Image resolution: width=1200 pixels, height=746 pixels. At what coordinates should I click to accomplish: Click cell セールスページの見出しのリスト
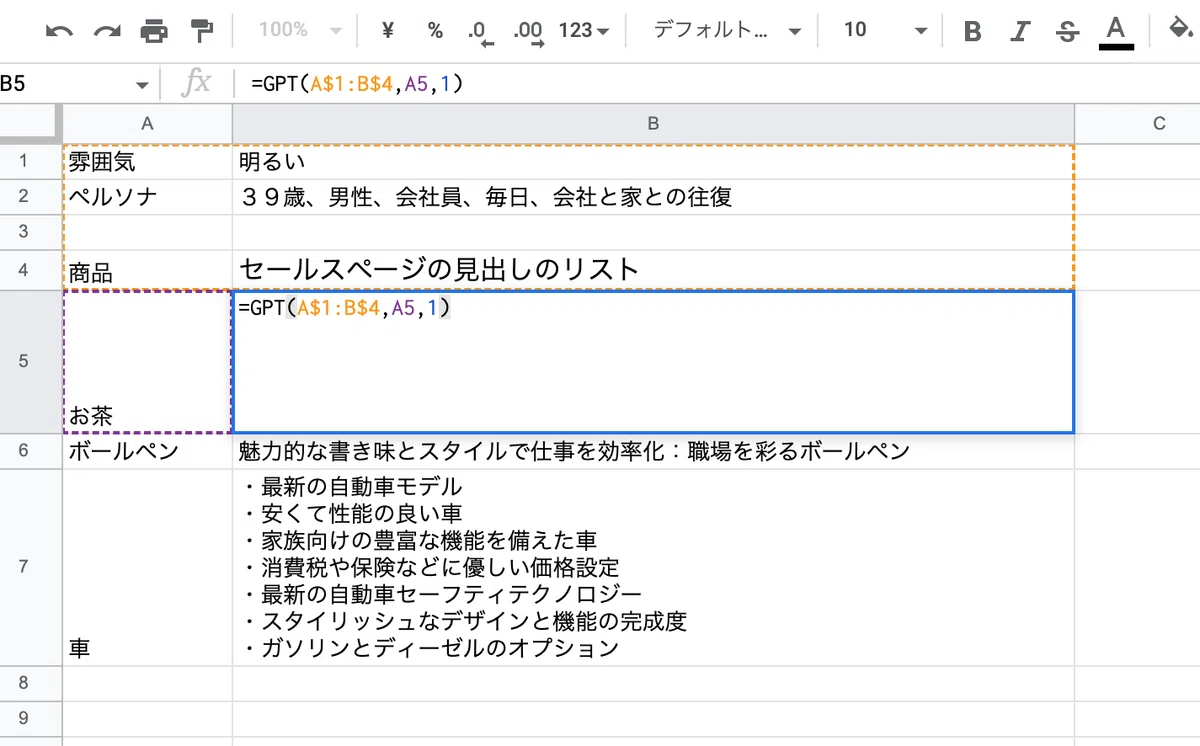point(653,270)
